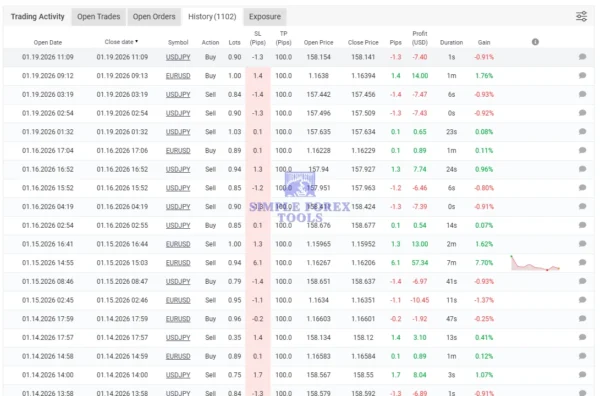600x396 pixels.
Task: Open comment icon for 01.19.2026 11:09 trade
Action: click(x=582, y=57)
